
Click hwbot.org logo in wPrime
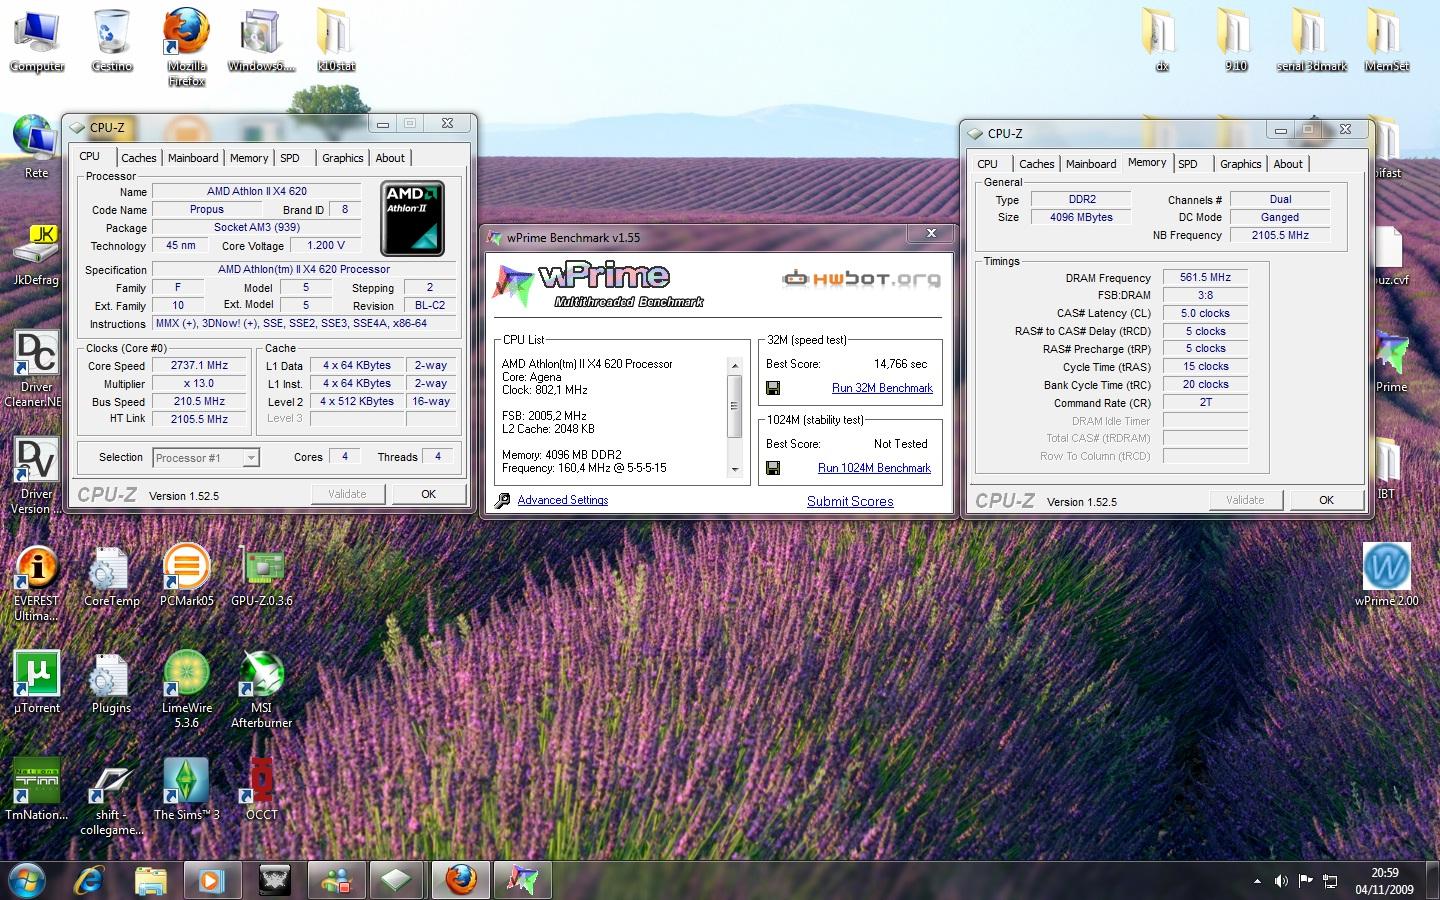(861, 278)
